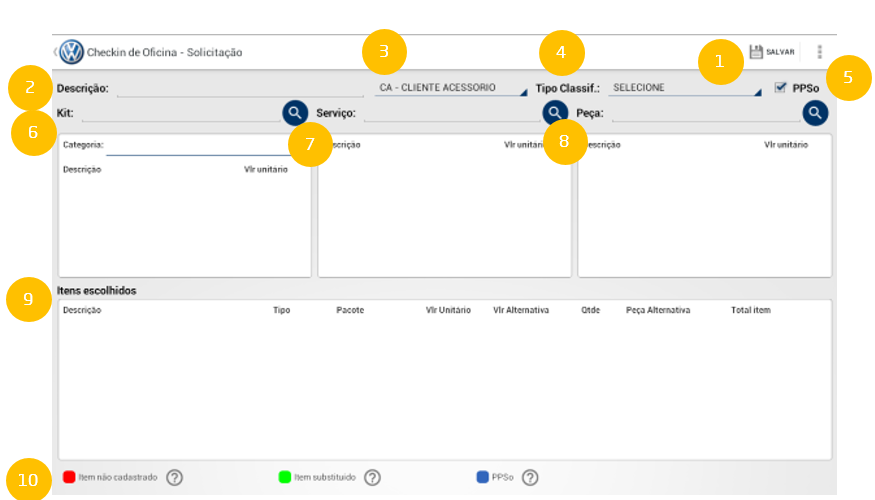Click the 'Vlr Alternativa' column header
The width and height of the screenshot is (875, 500).
click(521, 310)
